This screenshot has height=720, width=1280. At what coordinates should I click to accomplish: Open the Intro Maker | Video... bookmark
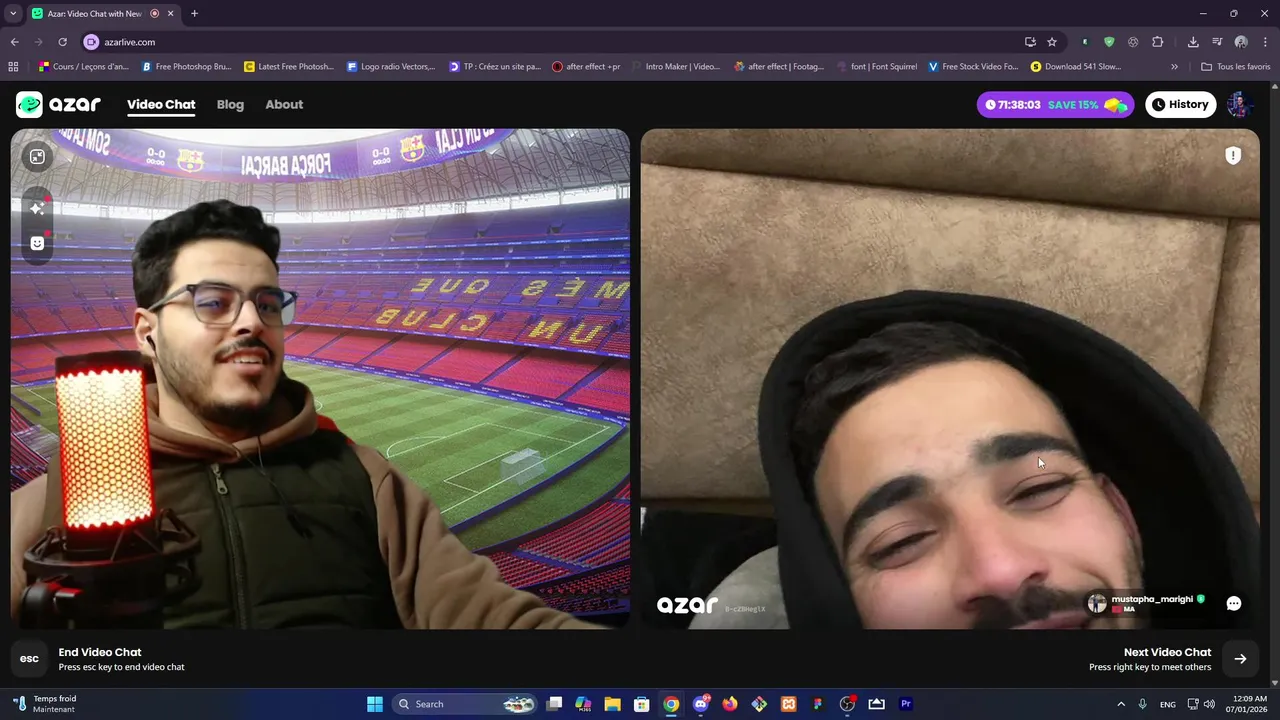tap(674, 67)
